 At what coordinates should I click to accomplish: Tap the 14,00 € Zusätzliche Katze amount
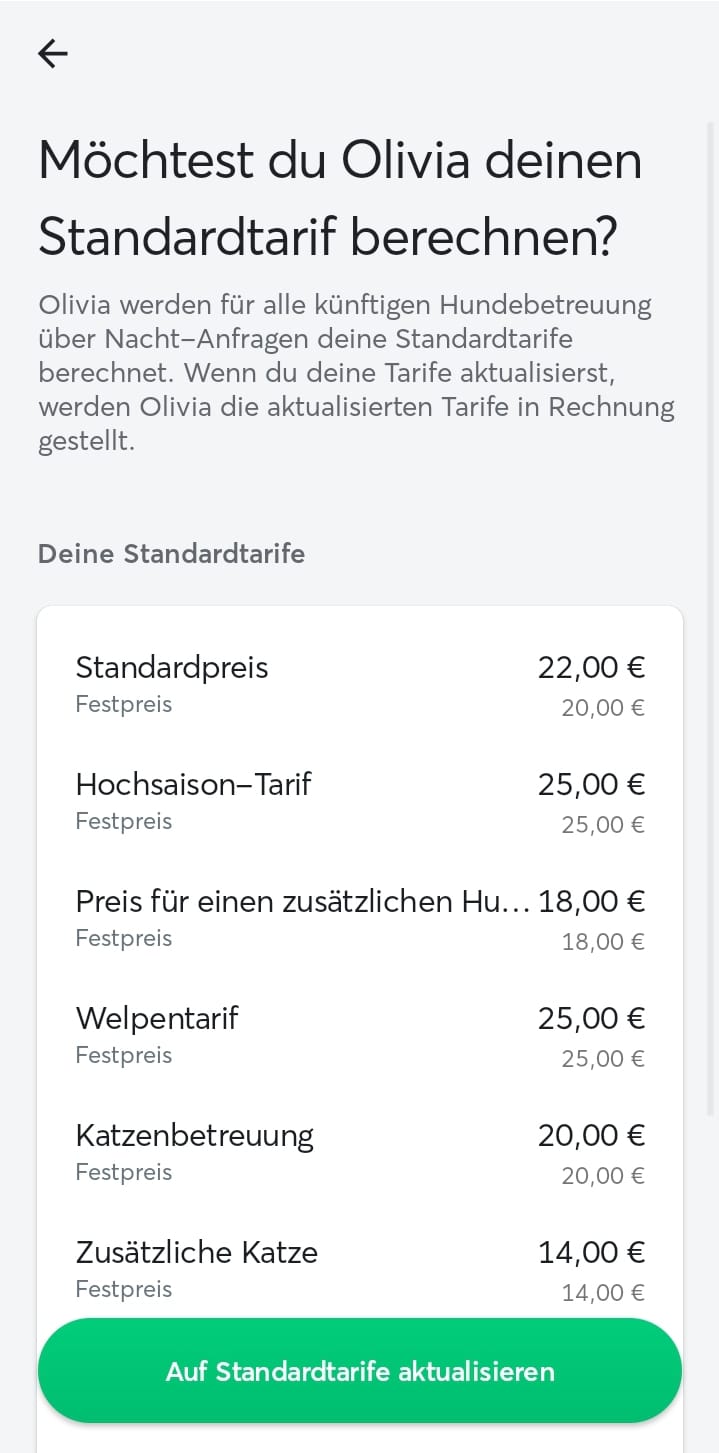[x=591, y=1252]
